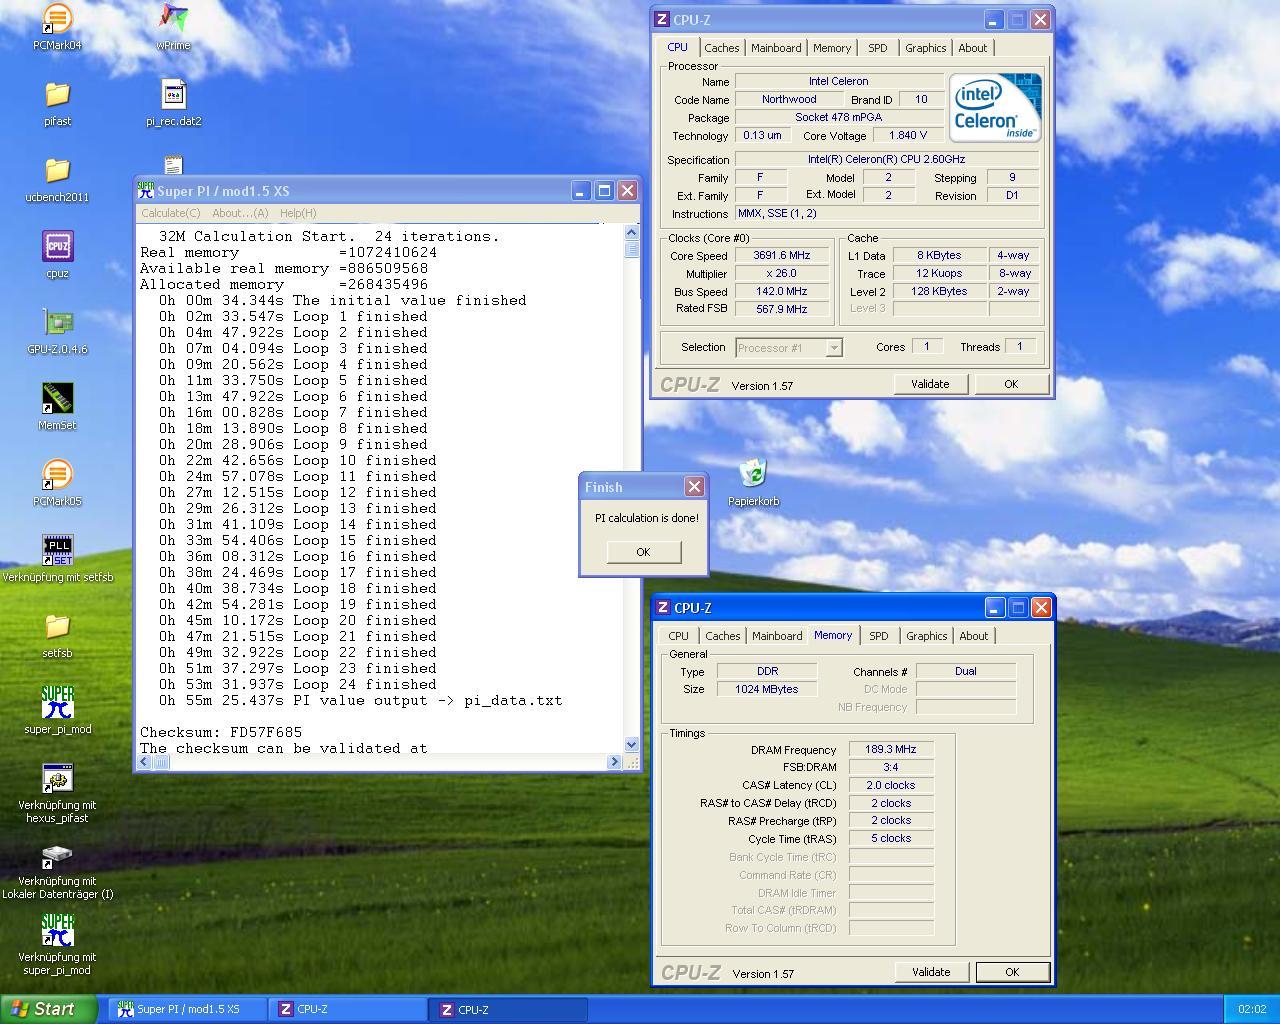Expand the Processor #1 selection dropdown
Screen dimensions: 1280x1024
[x=834, y=348]
